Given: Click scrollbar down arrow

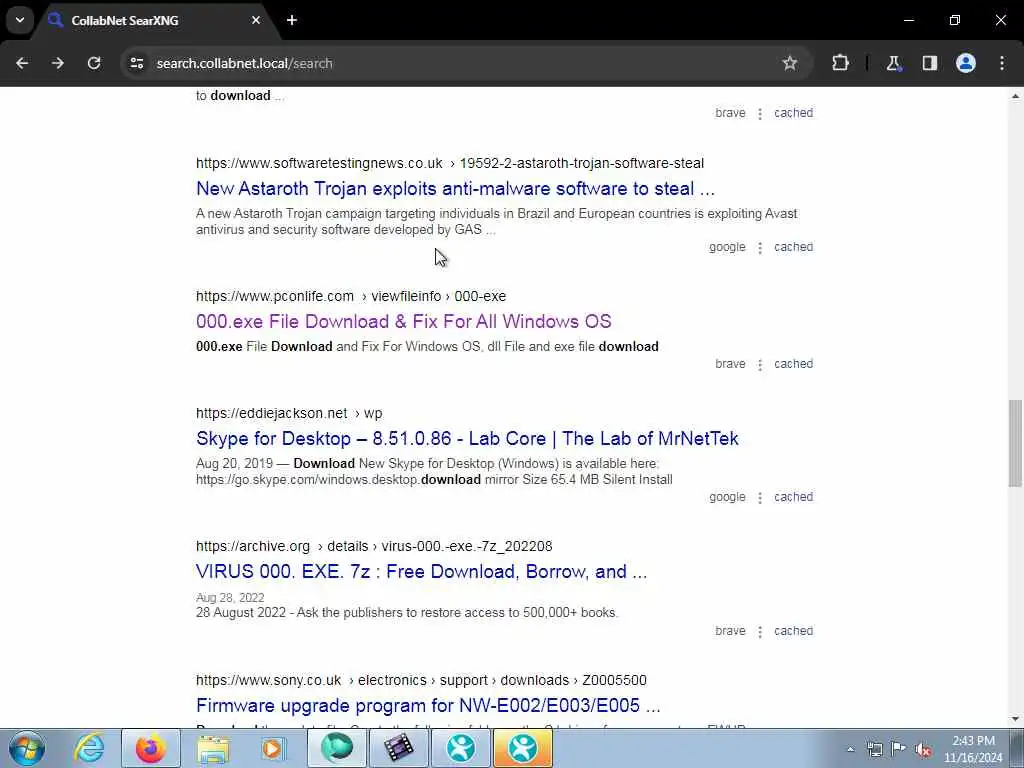Looking at the screenshot, I should pyautogui.click(x=1015, y=719).
